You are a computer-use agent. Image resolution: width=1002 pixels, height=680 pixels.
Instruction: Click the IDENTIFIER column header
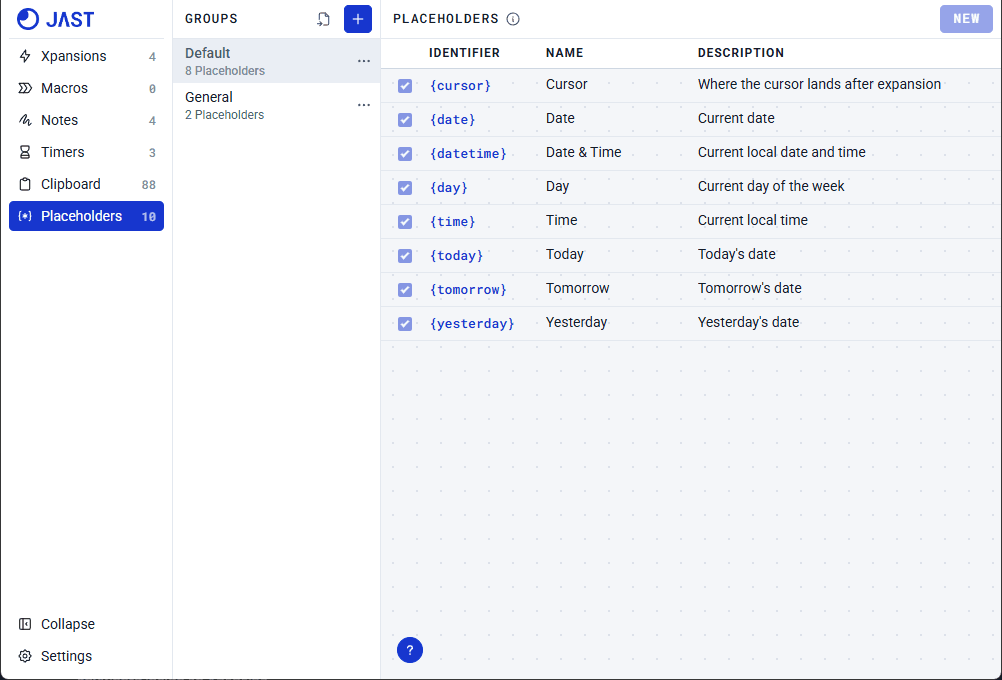[465, 53]
